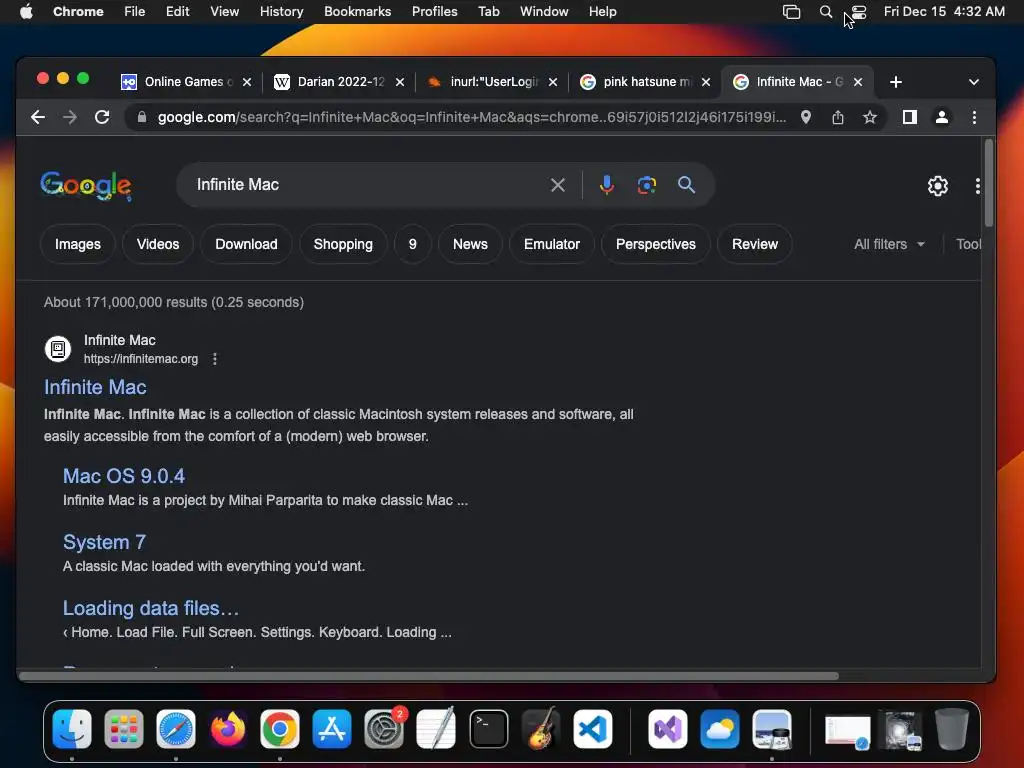Open Spotlight search in menu bar
This screenshot has width=1024, height=768.
tap(826, 12)
